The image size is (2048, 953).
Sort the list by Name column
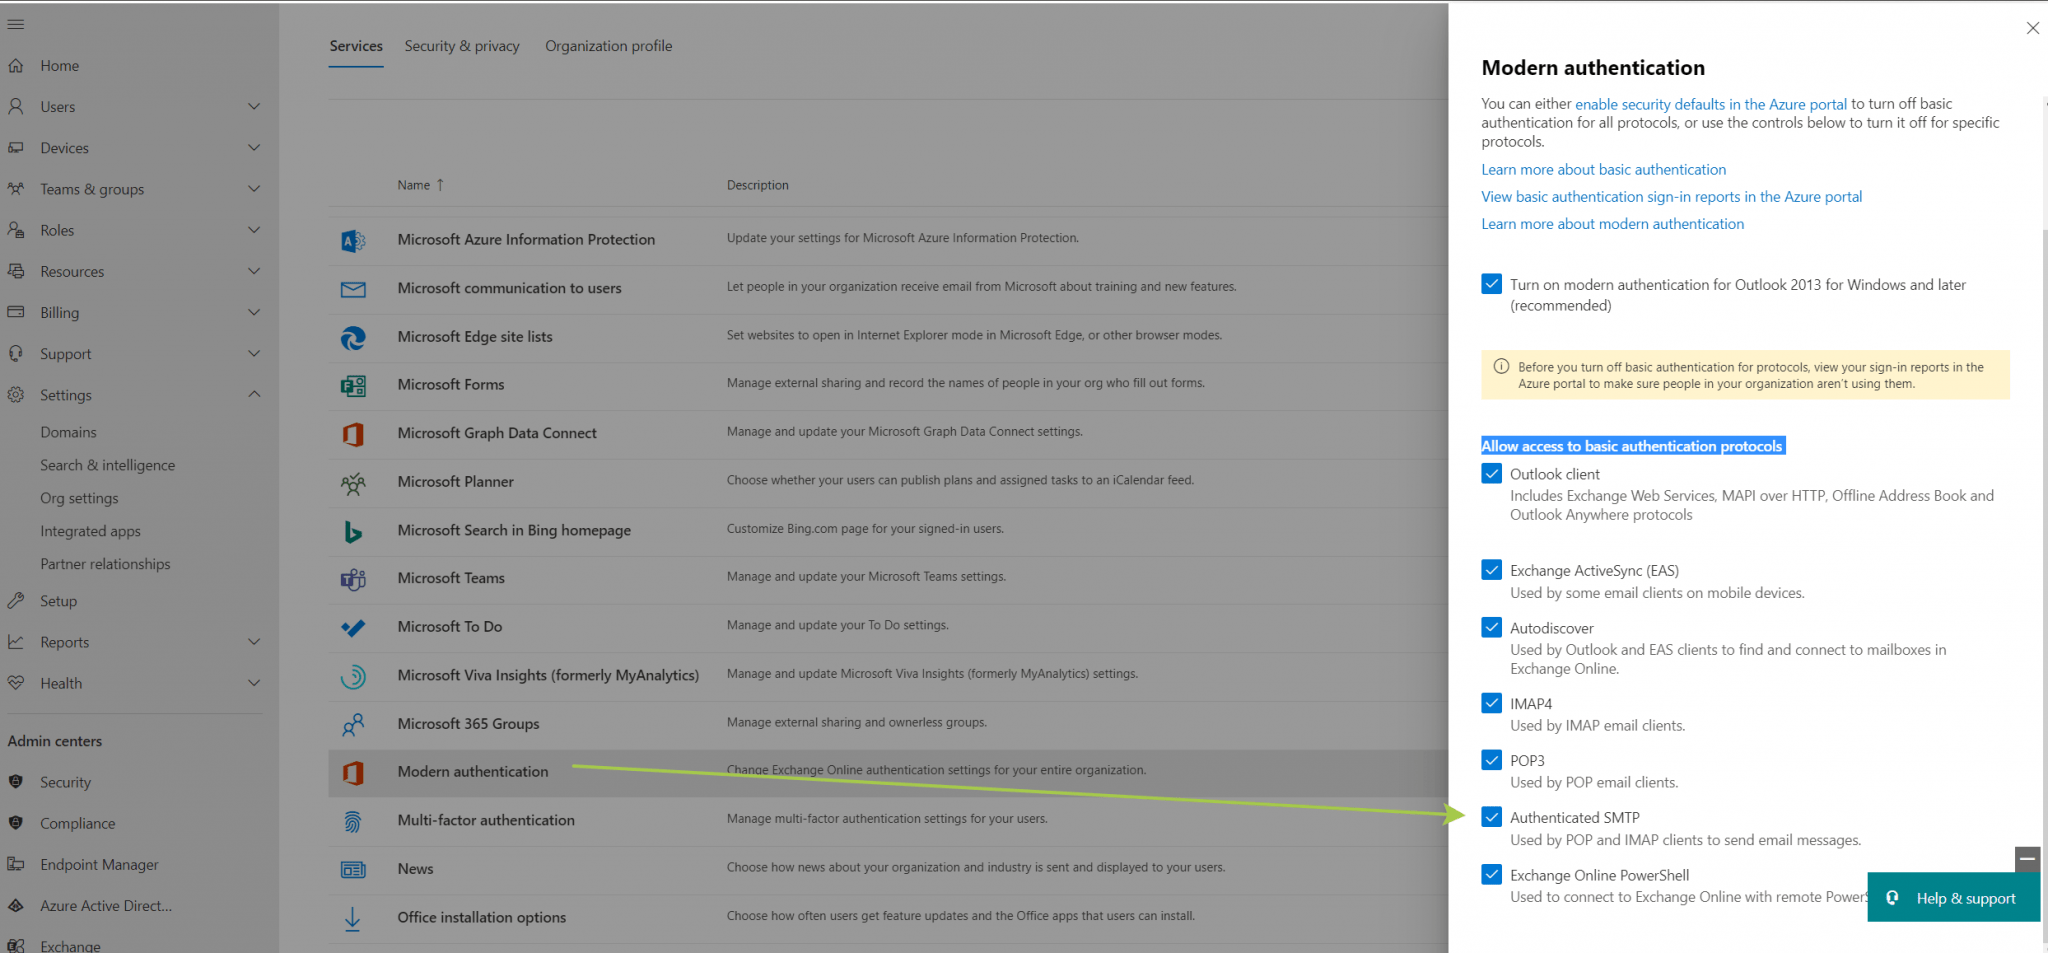420,185
